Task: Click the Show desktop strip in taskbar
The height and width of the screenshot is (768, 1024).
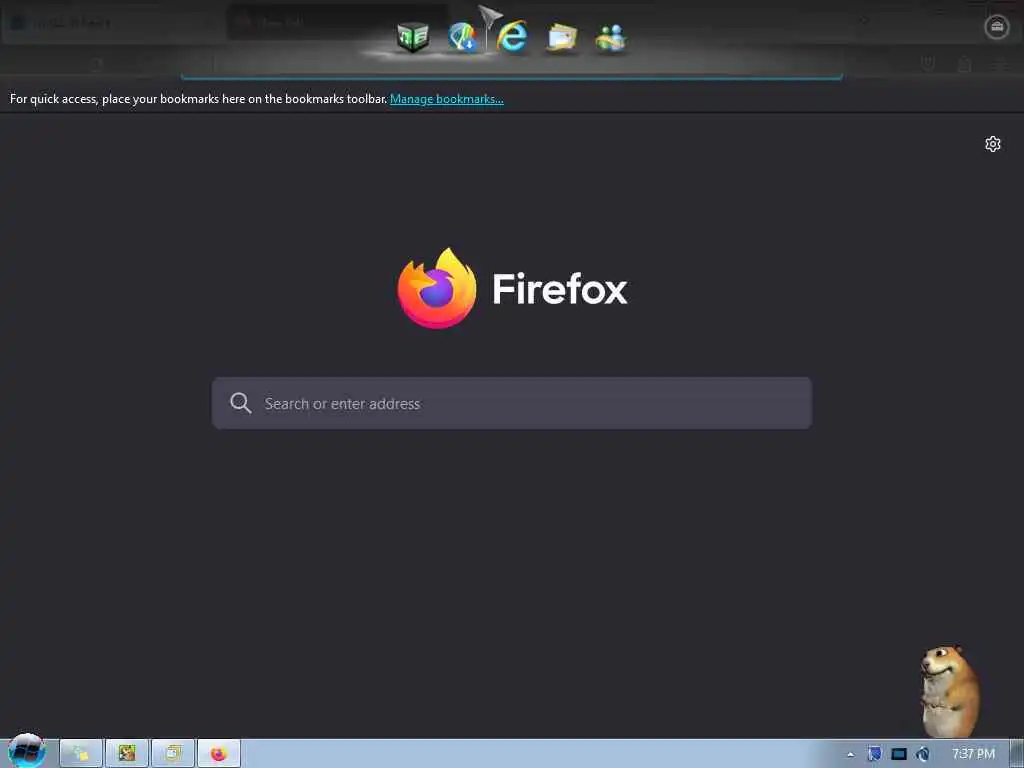Action: pyautogui.click(x=1017, y=754)
